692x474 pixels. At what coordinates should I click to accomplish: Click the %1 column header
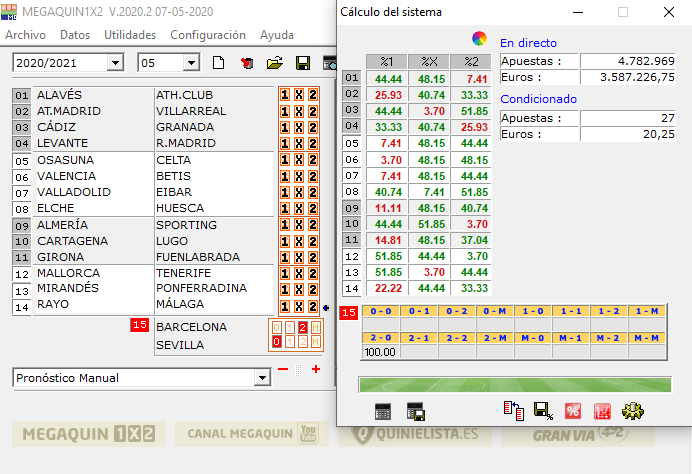[387, 61]
